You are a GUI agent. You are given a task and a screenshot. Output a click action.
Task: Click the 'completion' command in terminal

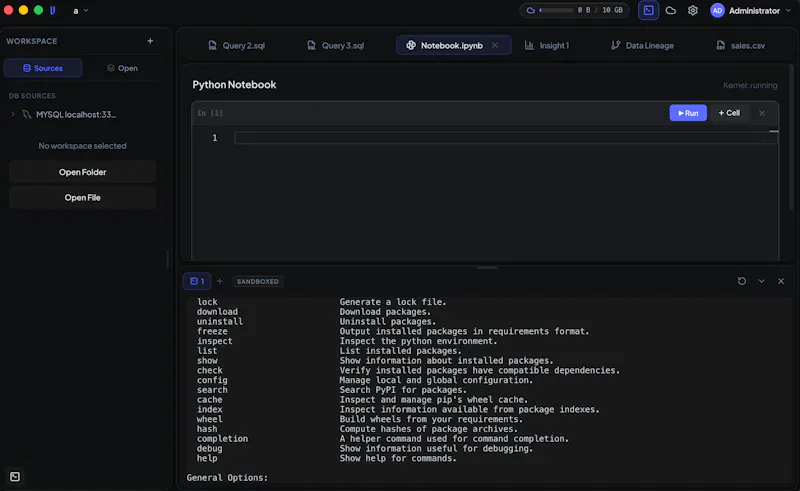click(x=222, y=439)
